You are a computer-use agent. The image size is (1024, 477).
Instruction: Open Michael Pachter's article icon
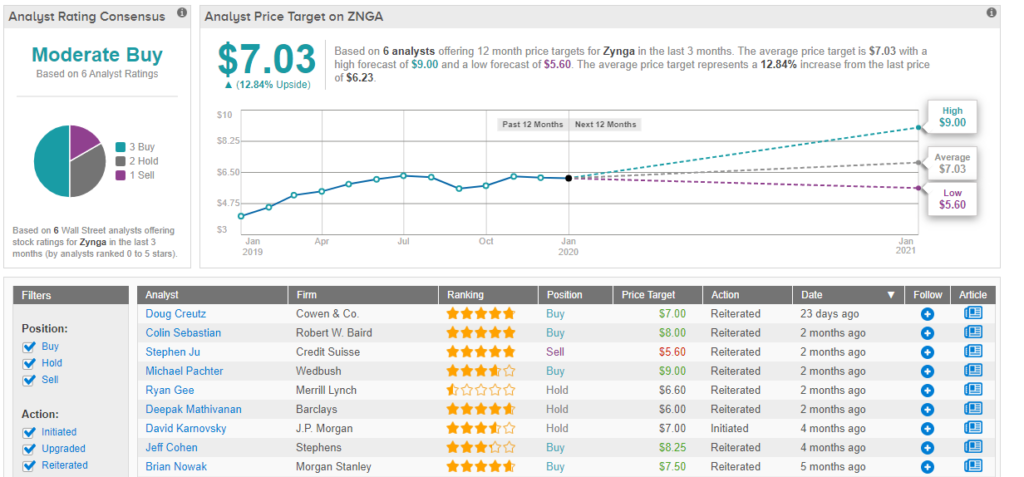(x=972, y=371)
